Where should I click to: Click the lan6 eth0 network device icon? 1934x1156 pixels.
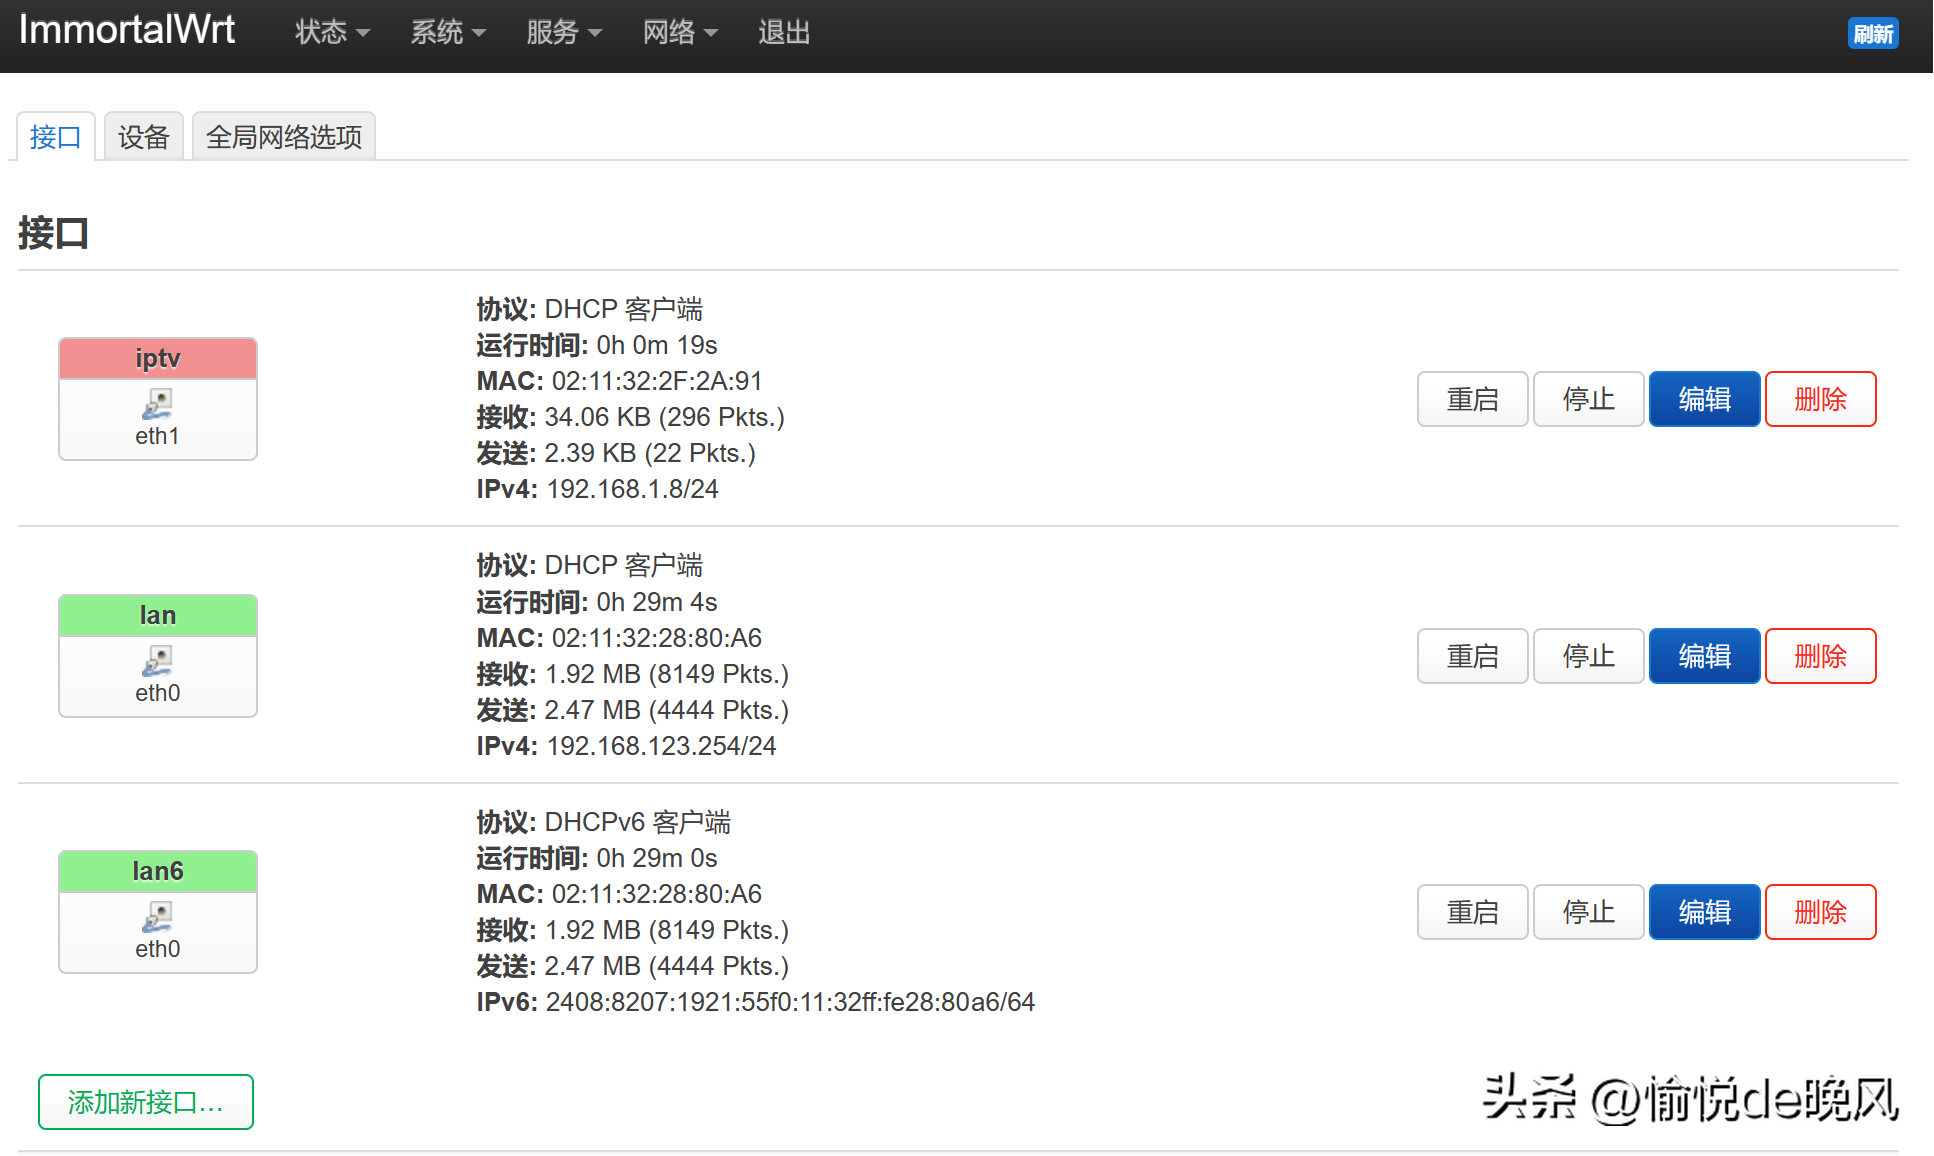point(157,916)
